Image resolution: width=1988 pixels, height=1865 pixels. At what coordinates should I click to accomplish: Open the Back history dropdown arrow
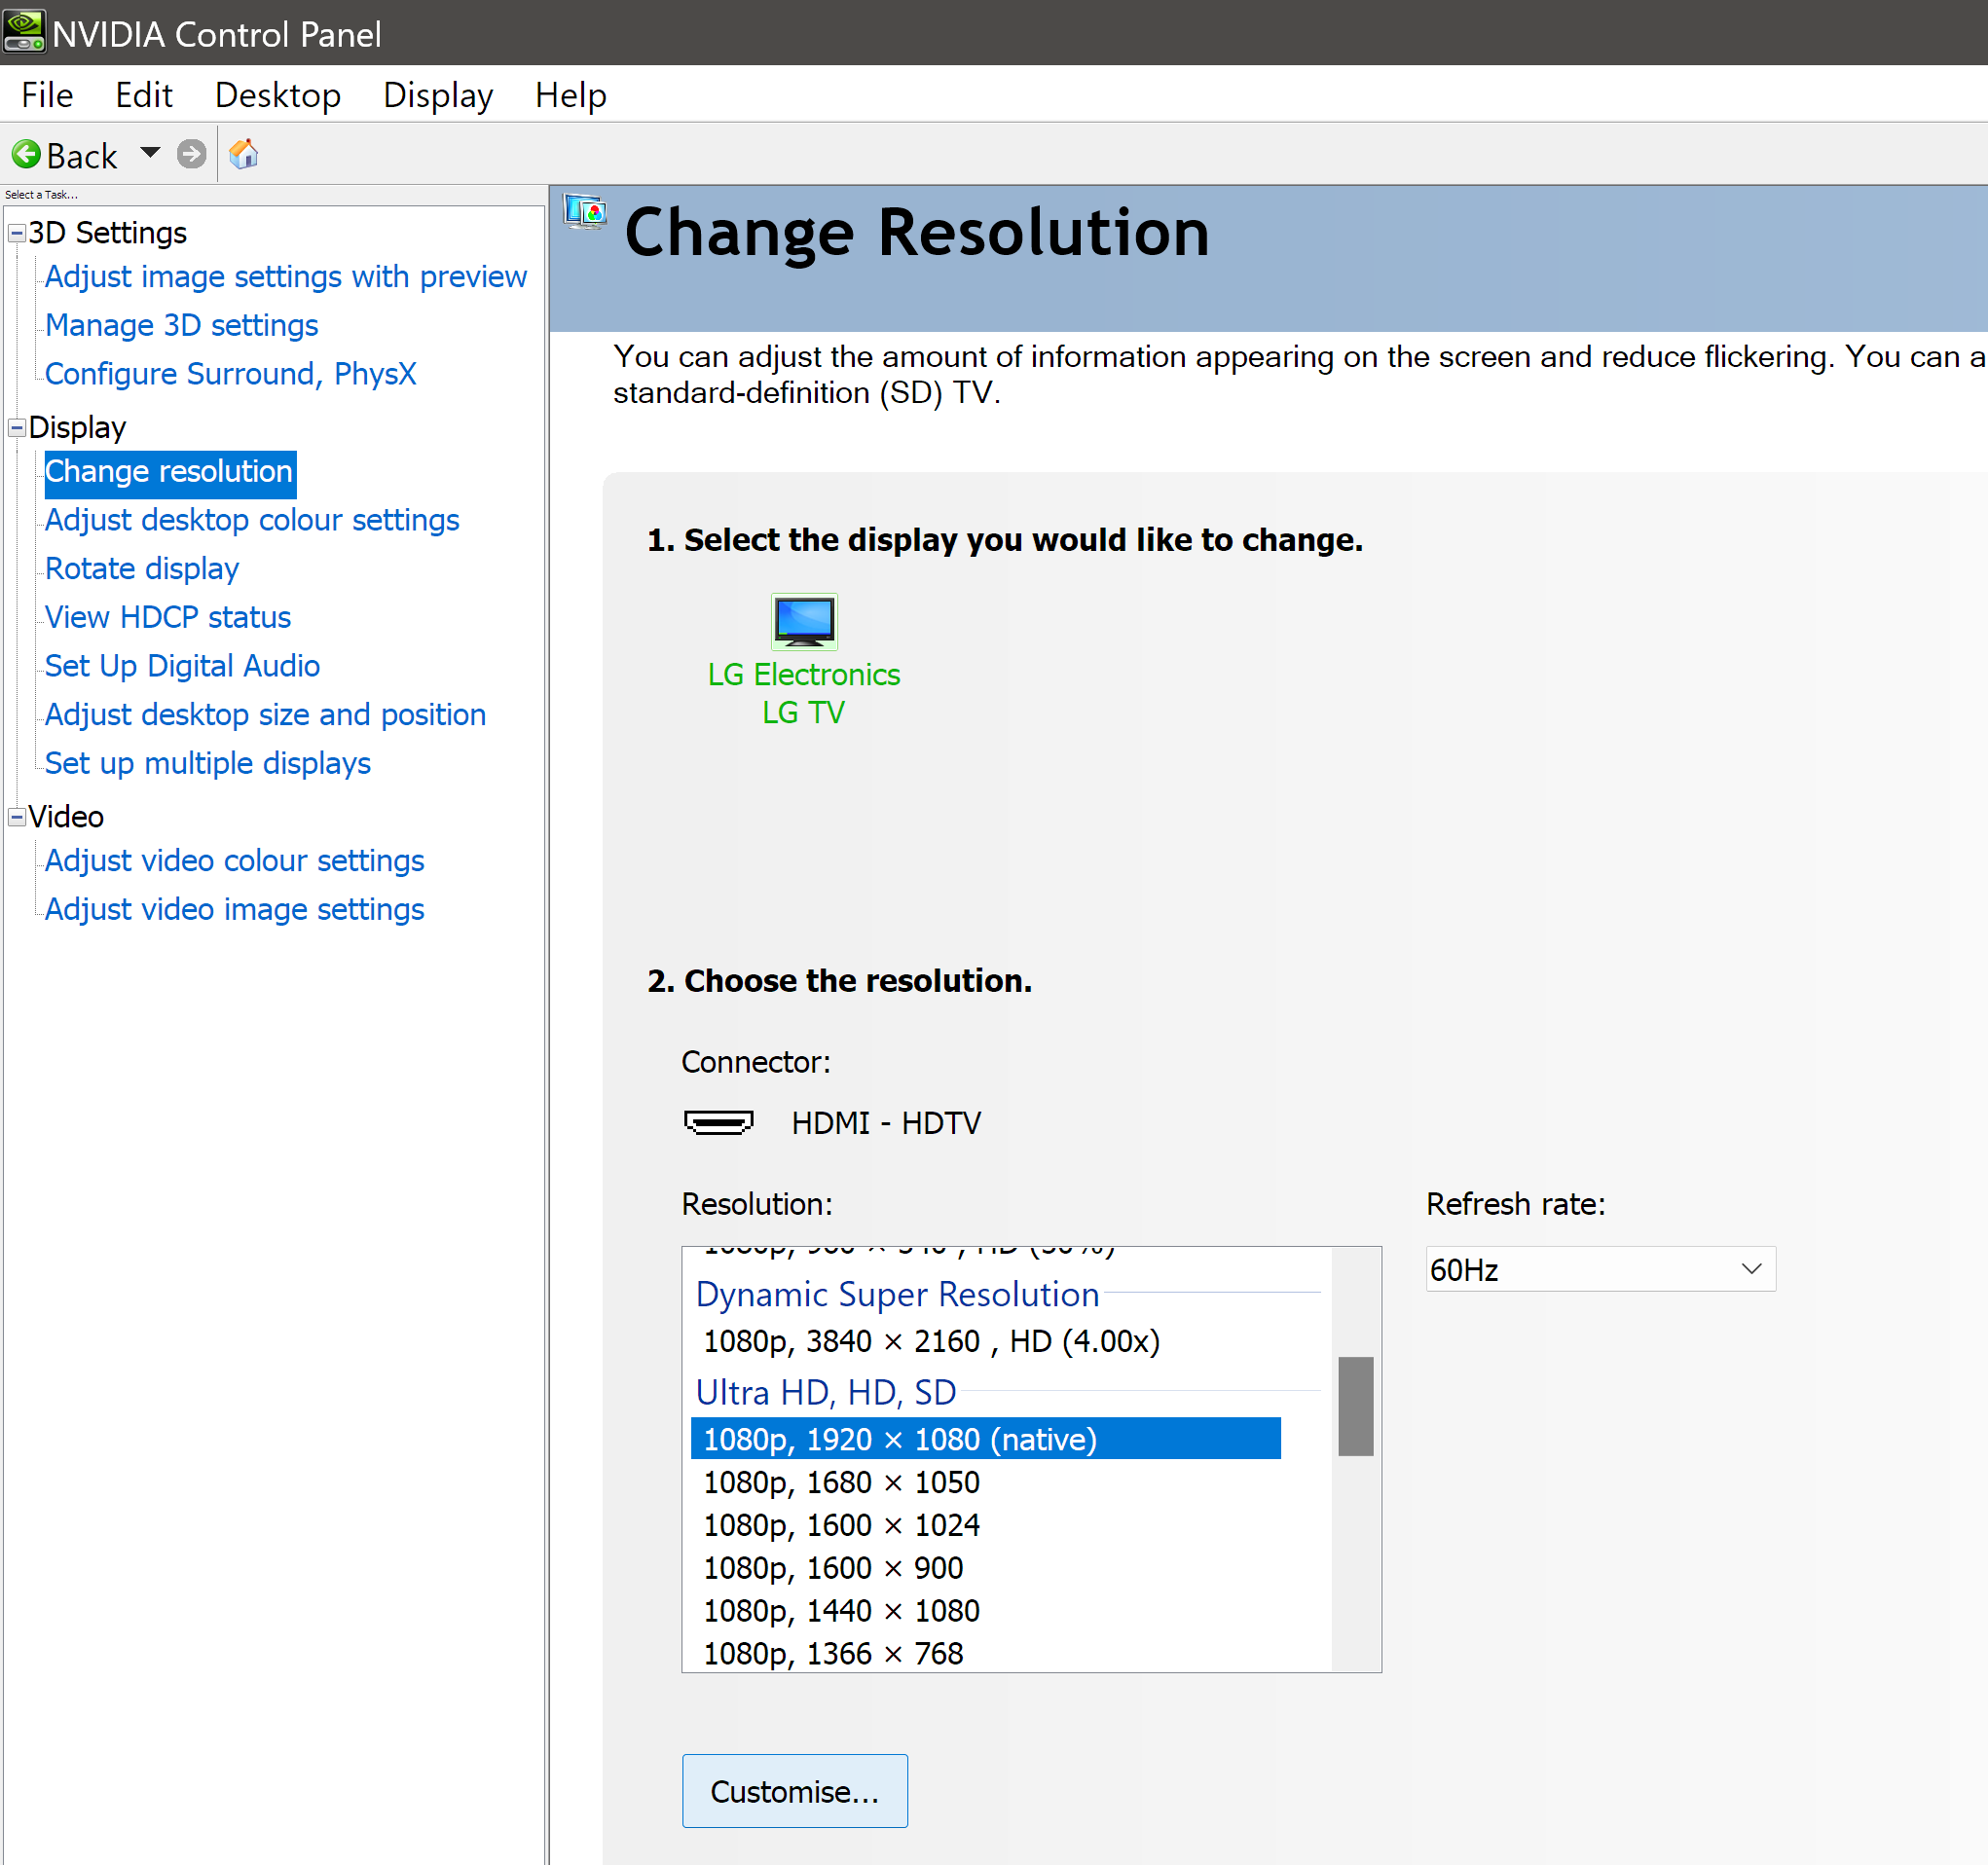point(150,153)
